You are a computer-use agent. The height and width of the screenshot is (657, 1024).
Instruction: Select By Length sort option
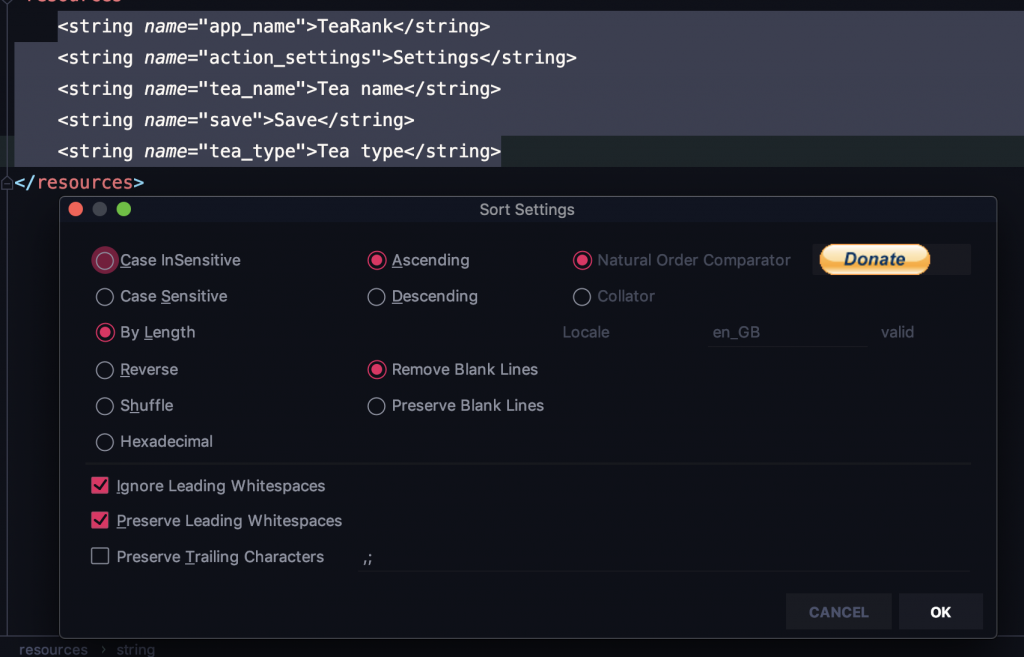click(x=105, y=333)
